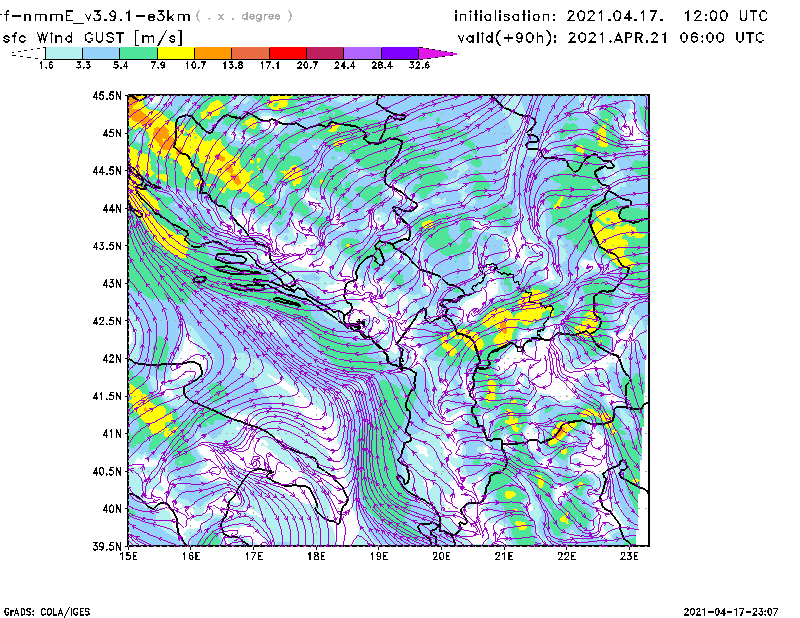
Task: Click the magenta arrow tip of the legend
Action: [x=437, y=53]
